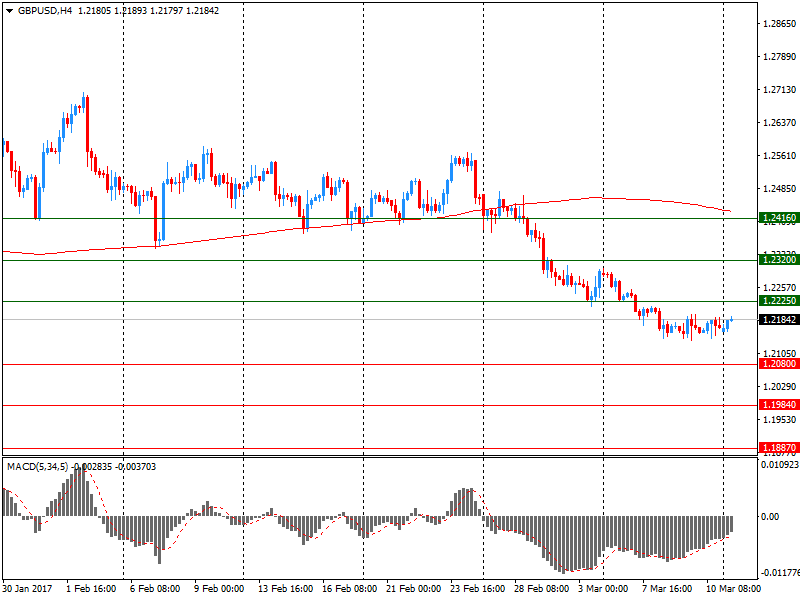The height and width of the screenshot is (600, 800).
Task: Click the 23 Feb 16:00 time label
Action: click(x=478, y=589)
